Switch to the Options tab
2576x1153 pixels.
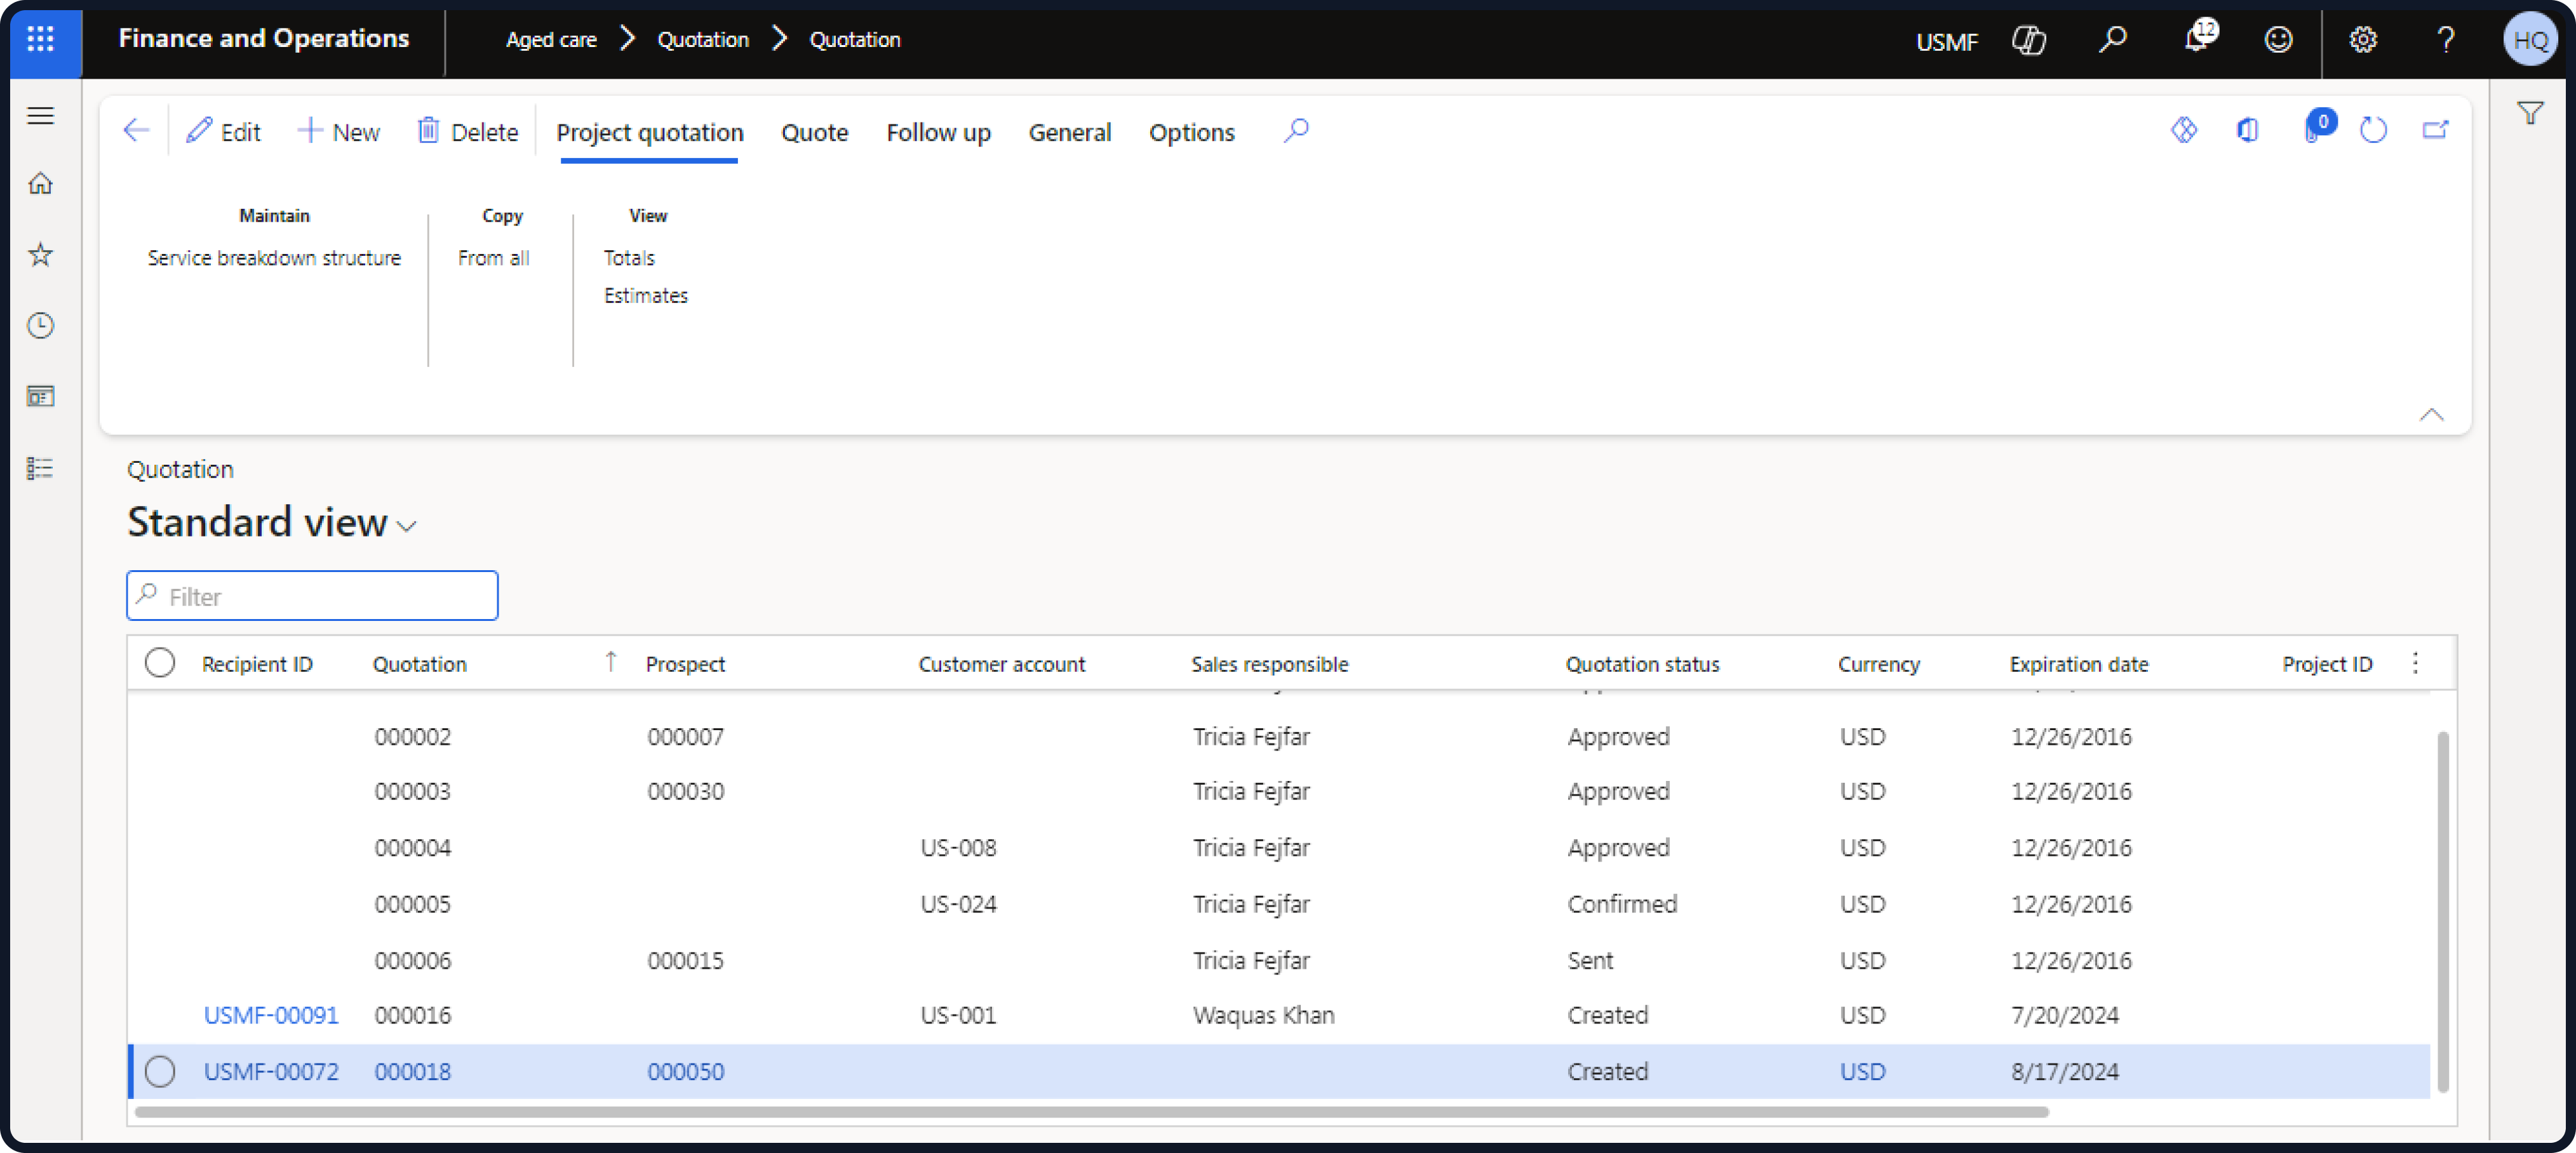tap(1191, 132)
